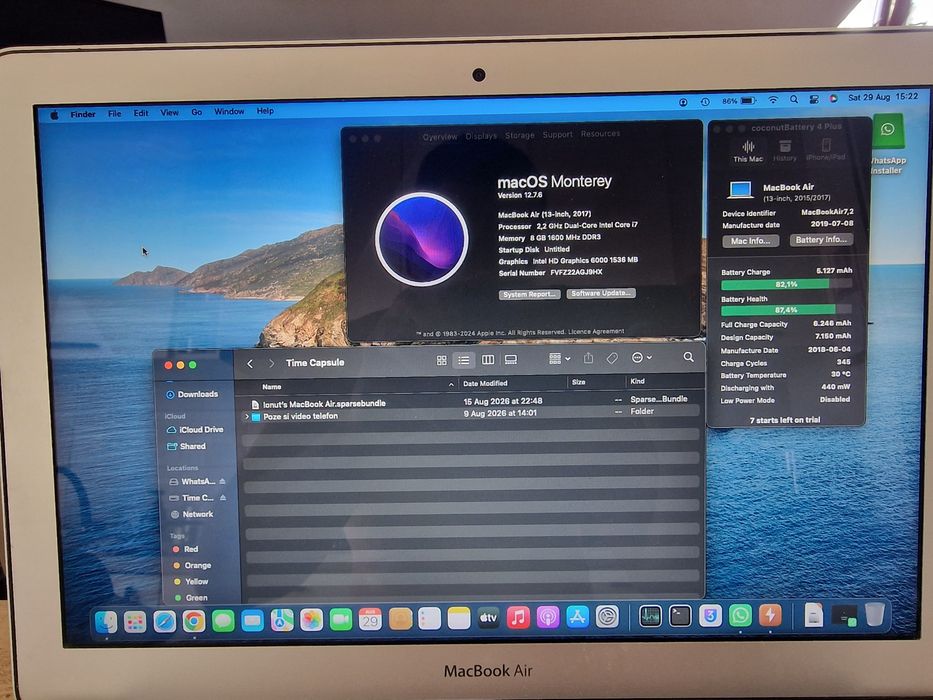This screenshot has width=933, height=700.
Task: Select iPhone/iPad tab in coconutBattery
Action: pyautogui.click(x=826, y=149)
